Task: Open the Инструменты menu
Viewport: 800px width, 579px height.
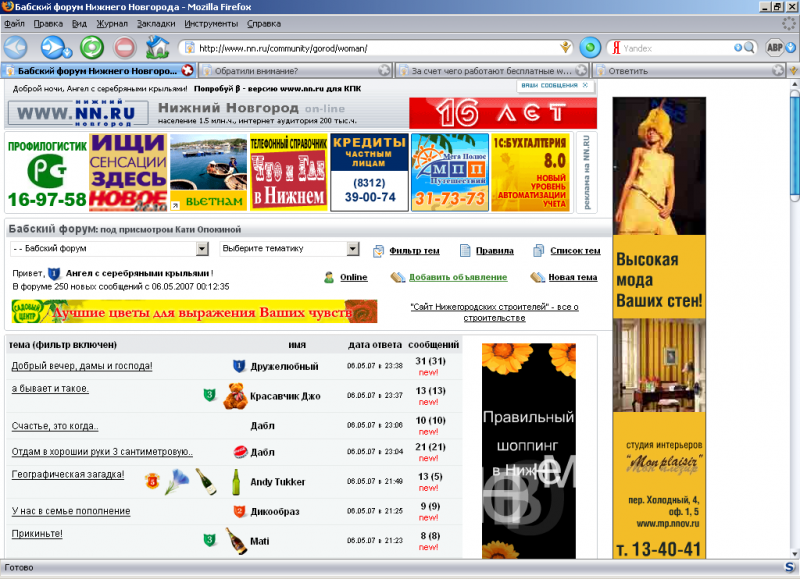Action: (211, 23)
